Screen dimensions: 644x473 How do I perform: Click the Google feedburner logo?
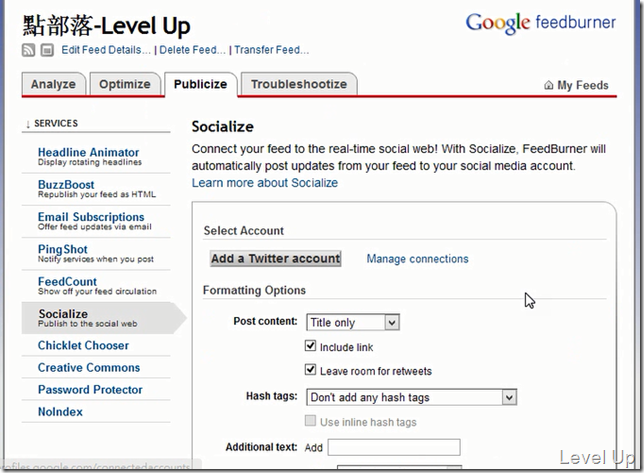click(x=540, y=23)
